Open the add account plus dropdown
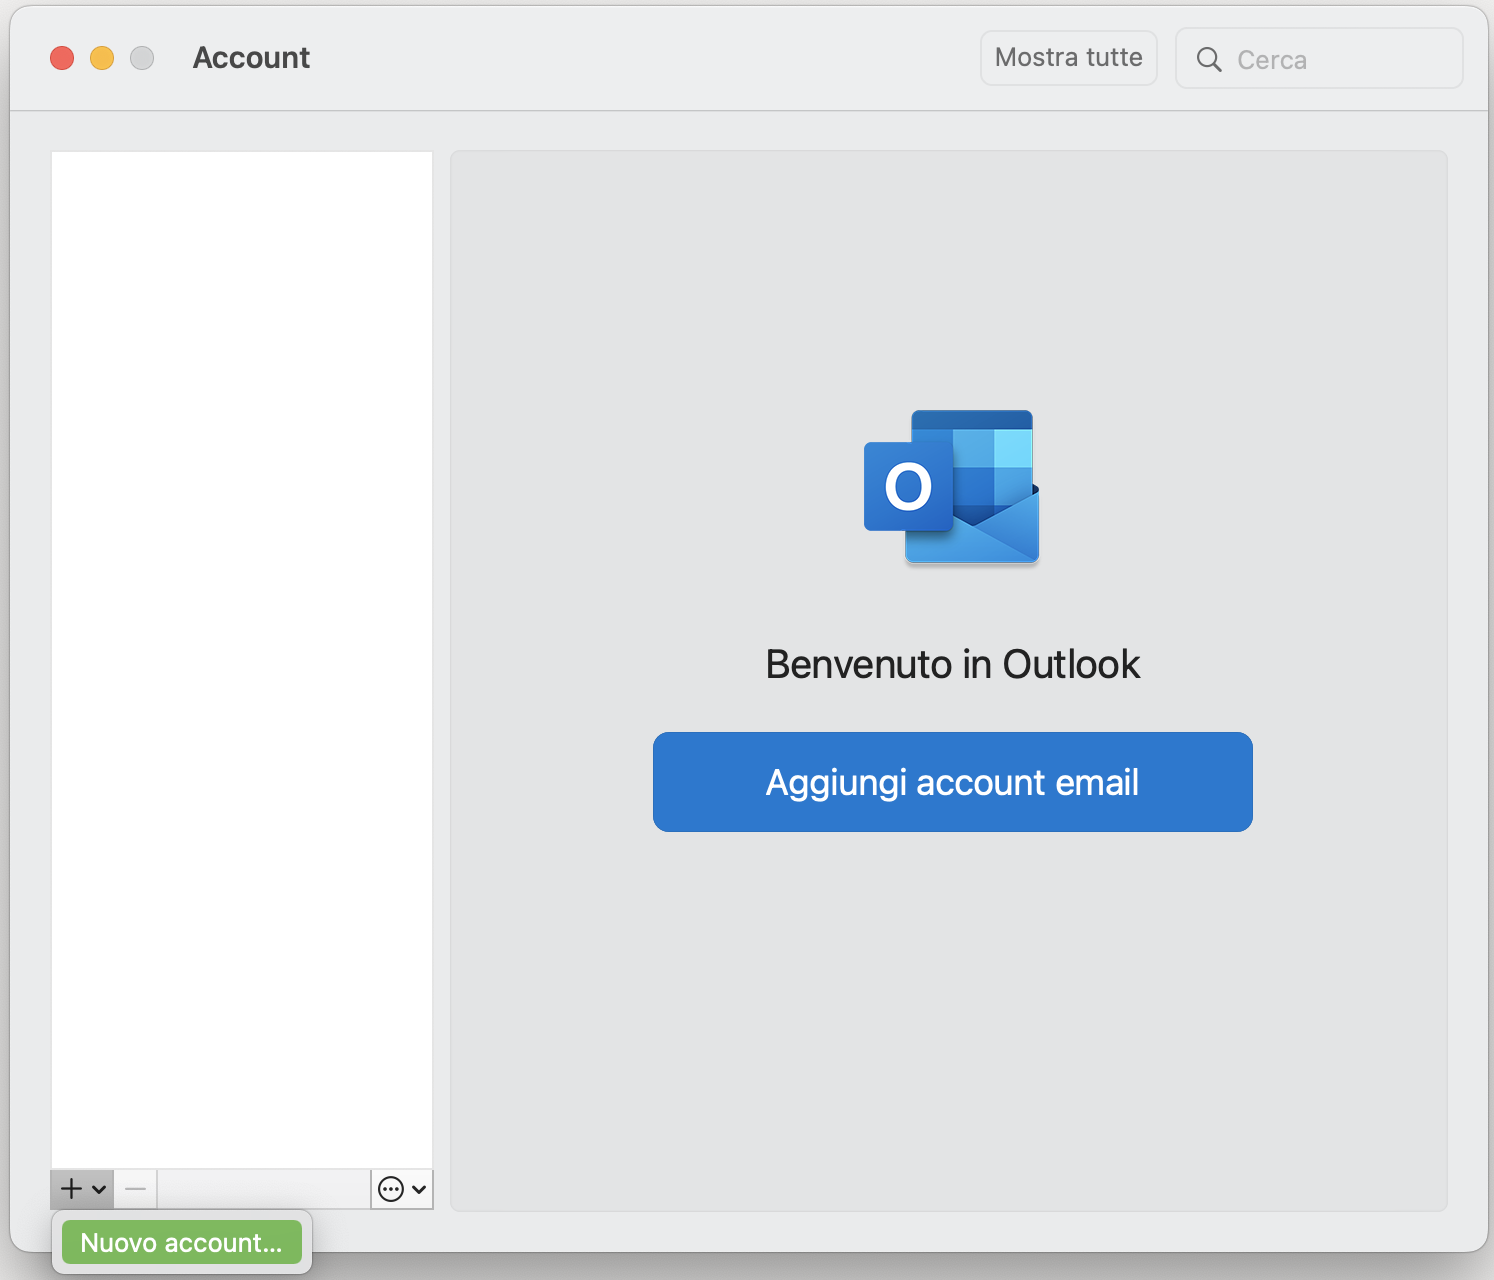 pos(83,1189)
